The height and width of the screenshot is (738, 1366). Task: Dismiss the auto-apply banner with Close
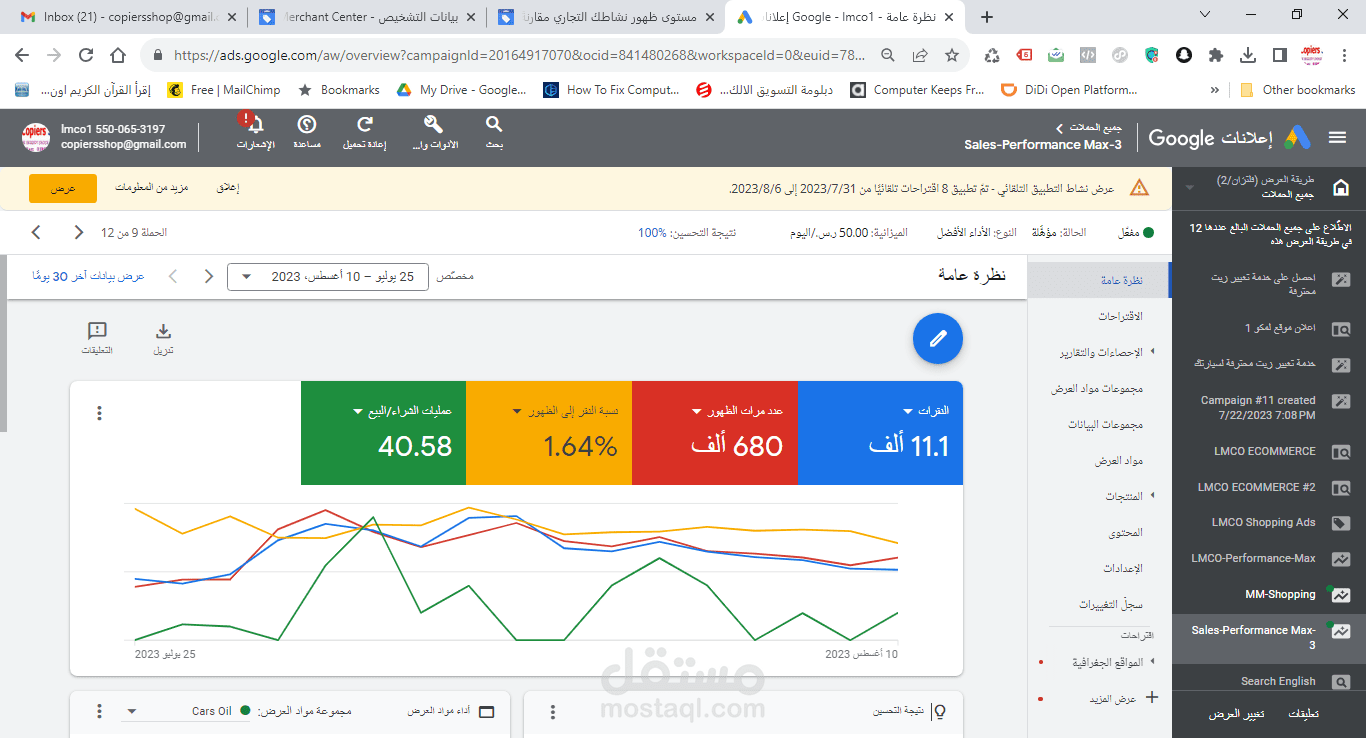pos(228,188)
